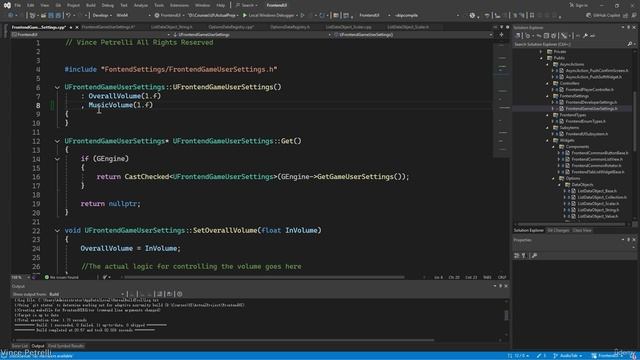Expand the Private folder in Solution Explorer
This screenshot has height=360, width=640.
[x=541, y=51]
